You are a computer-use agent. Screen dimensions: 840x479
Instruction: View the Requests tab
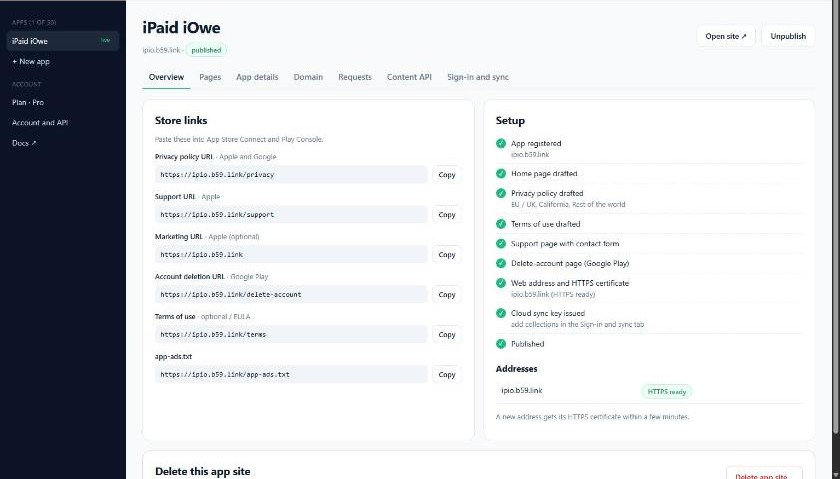pyautogui.click(x=355, y=77)
